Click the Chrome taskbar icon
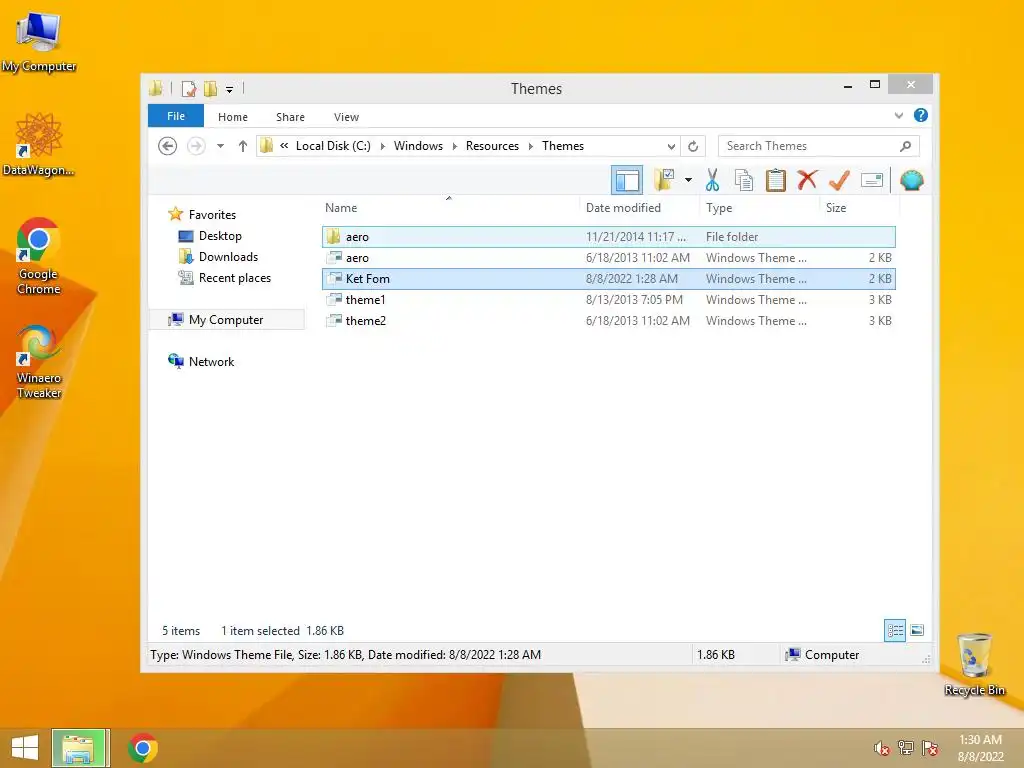 click(143, 748)
